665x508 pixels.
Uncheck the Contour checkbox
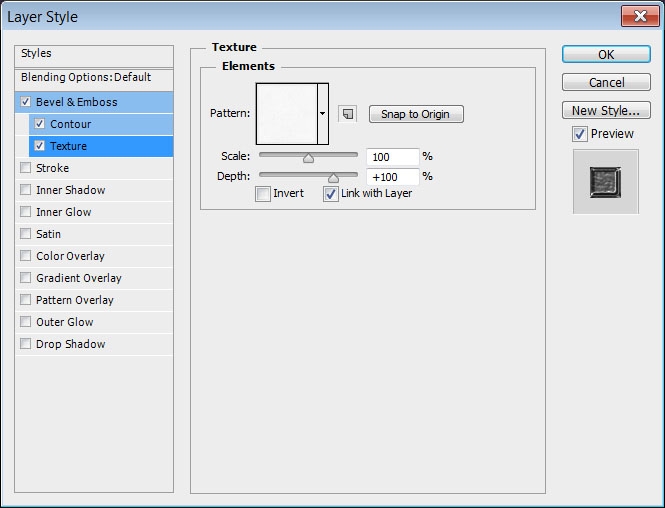click(x=39, y=124)
